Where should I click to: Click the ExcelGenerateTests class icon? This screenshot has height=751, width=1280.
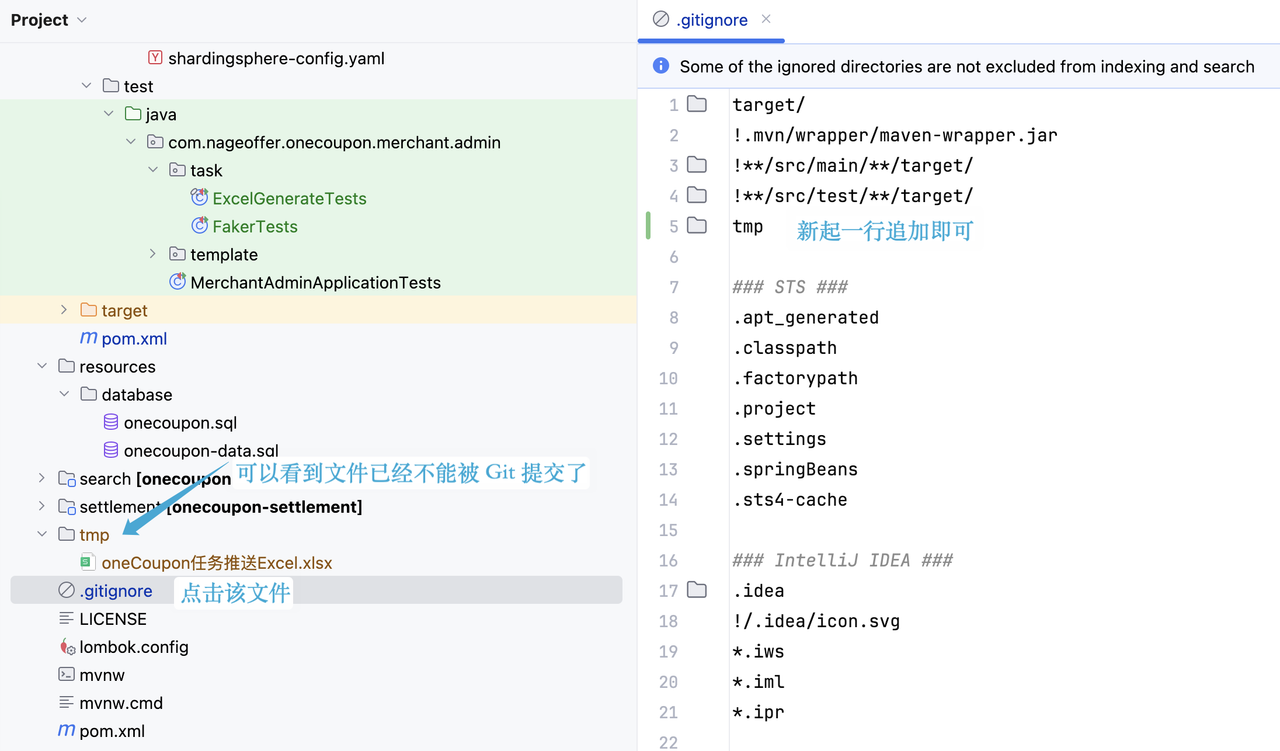pos(199,198)
